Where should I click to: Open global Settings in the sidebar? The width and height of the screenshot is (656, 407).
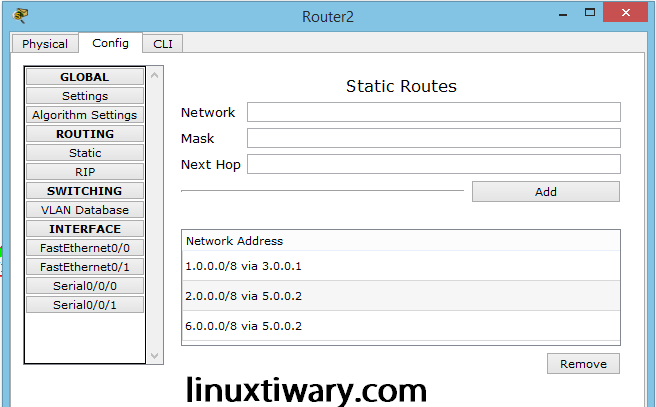coord(85,96)
